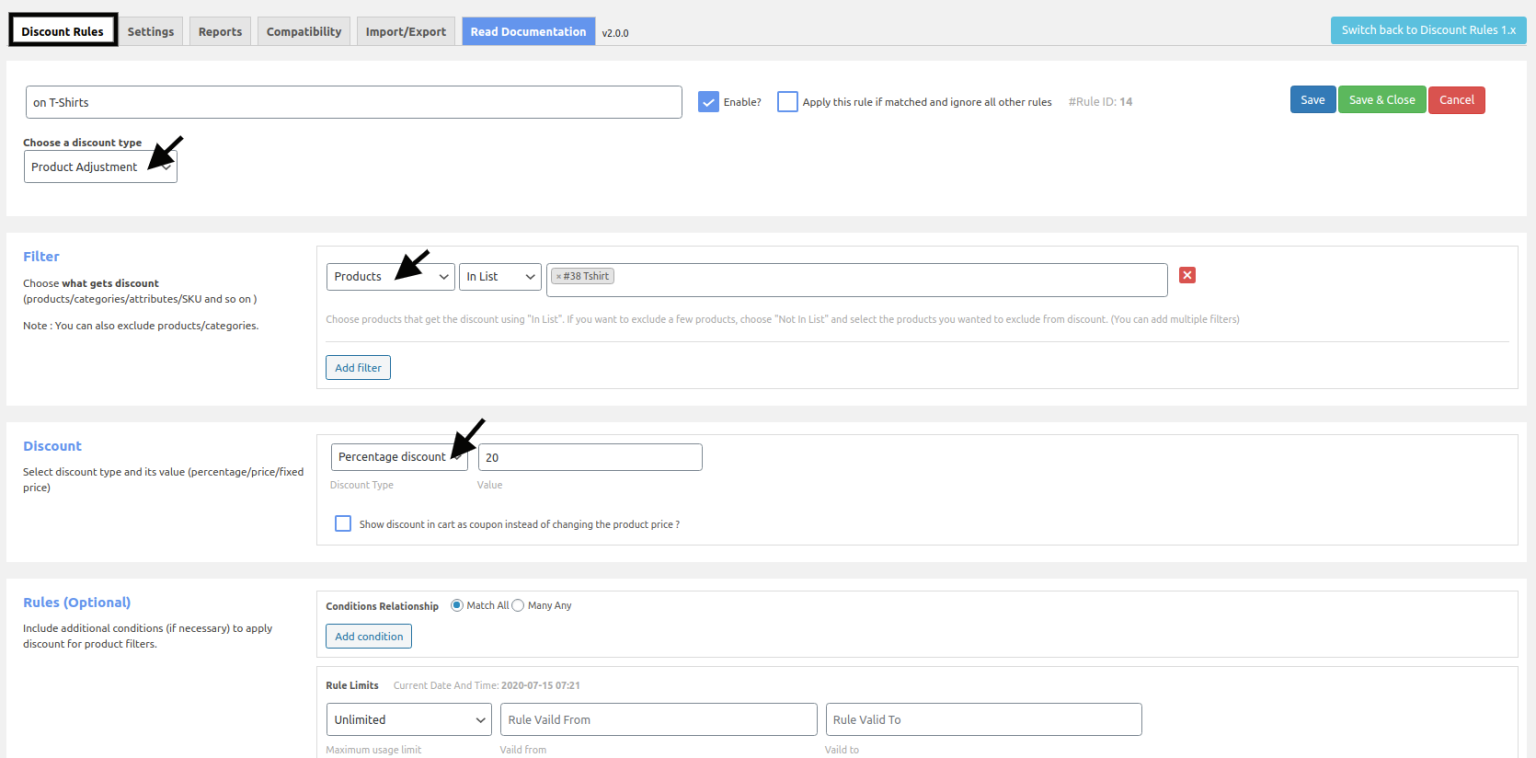Expand the In List dropdown

pyautogui.click(x=500, y=276)
